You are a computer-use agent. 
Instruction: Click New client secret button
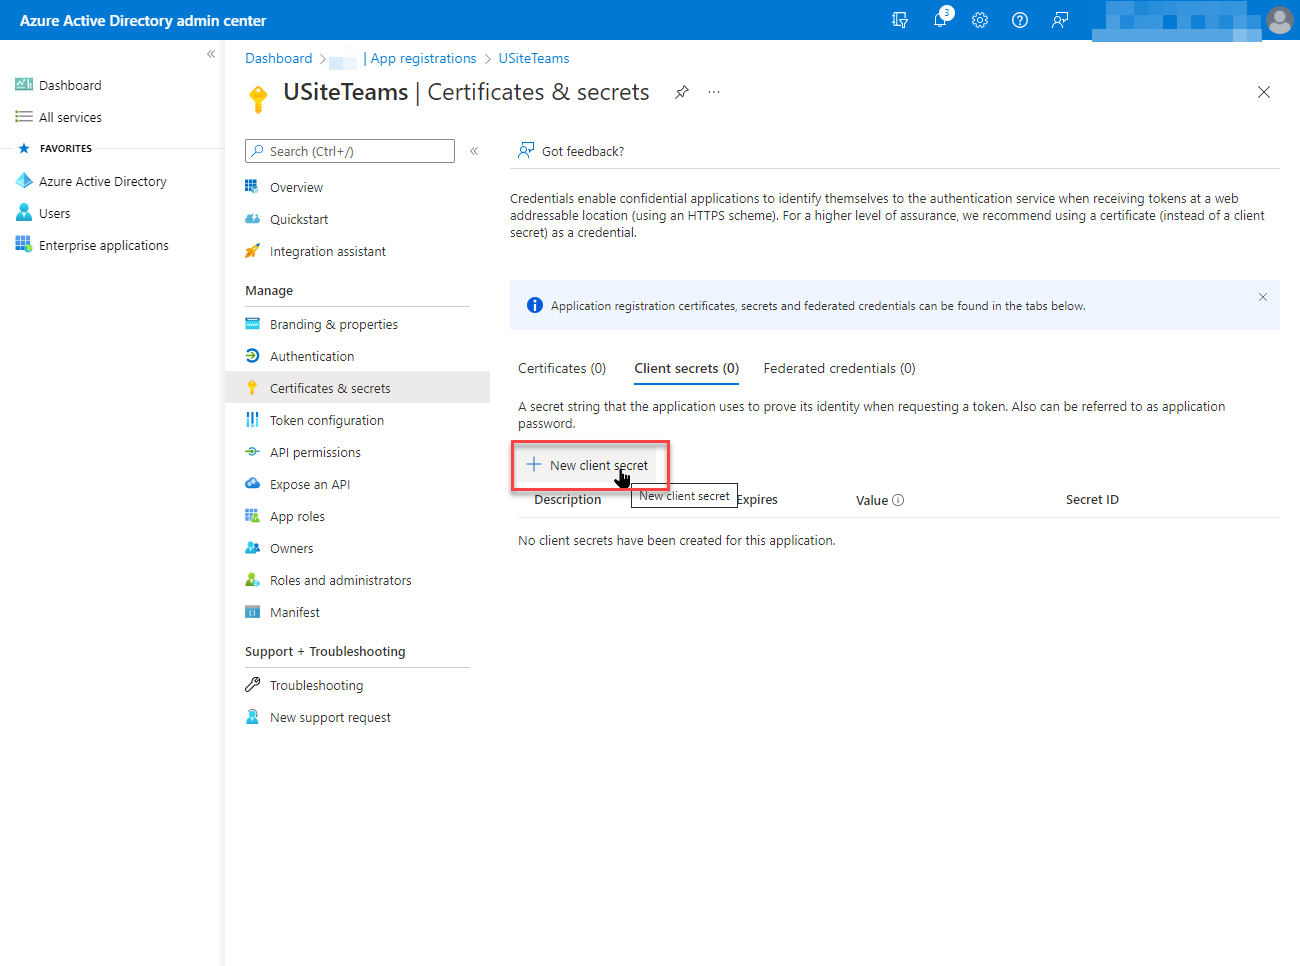587,465
